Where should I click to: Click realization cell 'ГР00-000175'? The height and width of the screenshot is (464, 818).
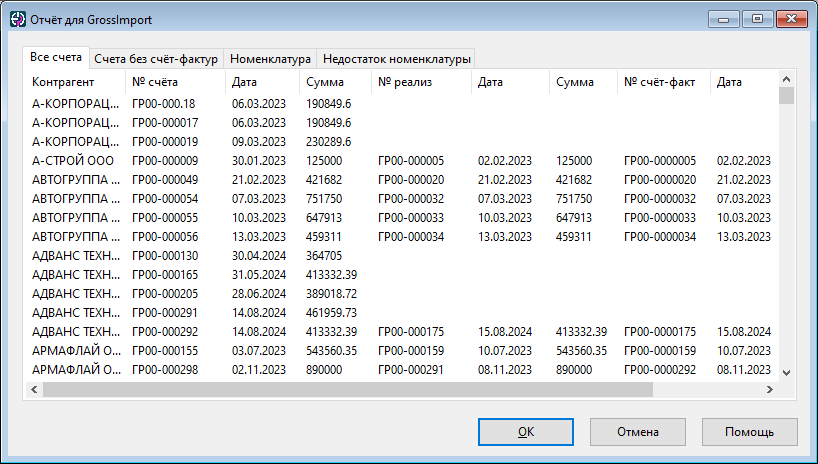pyautogui.click(x=411, y=332)
